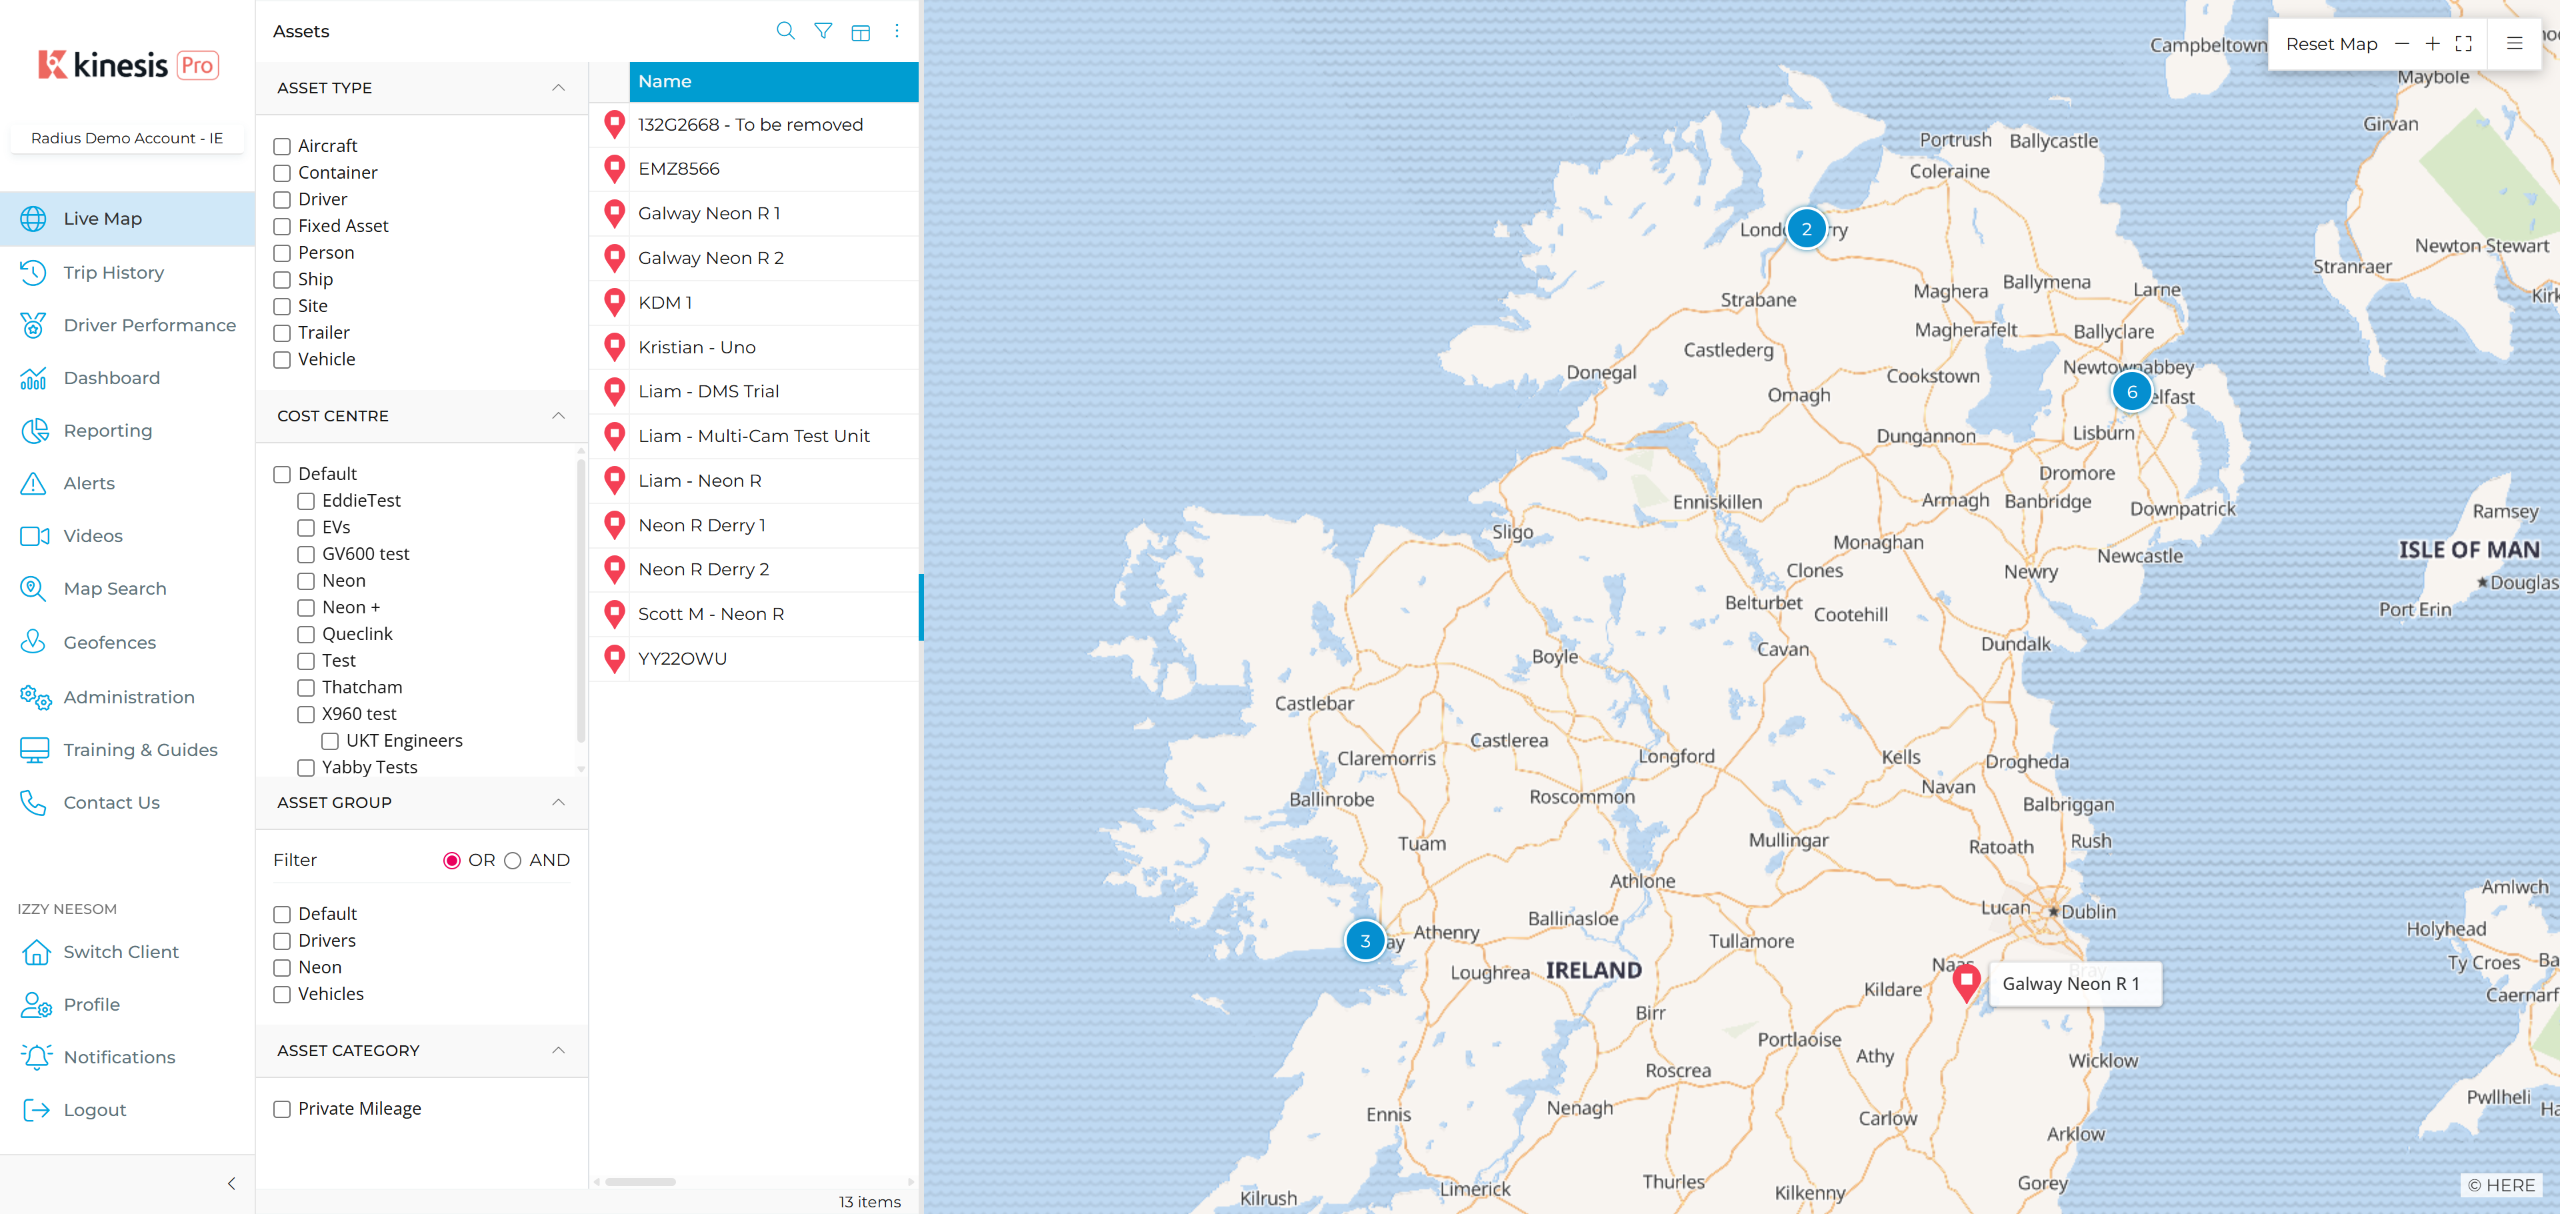Select the Scott M - Neon R asset
The width and height of the screenshot is (2560, 1214).
tap(710, 614)
